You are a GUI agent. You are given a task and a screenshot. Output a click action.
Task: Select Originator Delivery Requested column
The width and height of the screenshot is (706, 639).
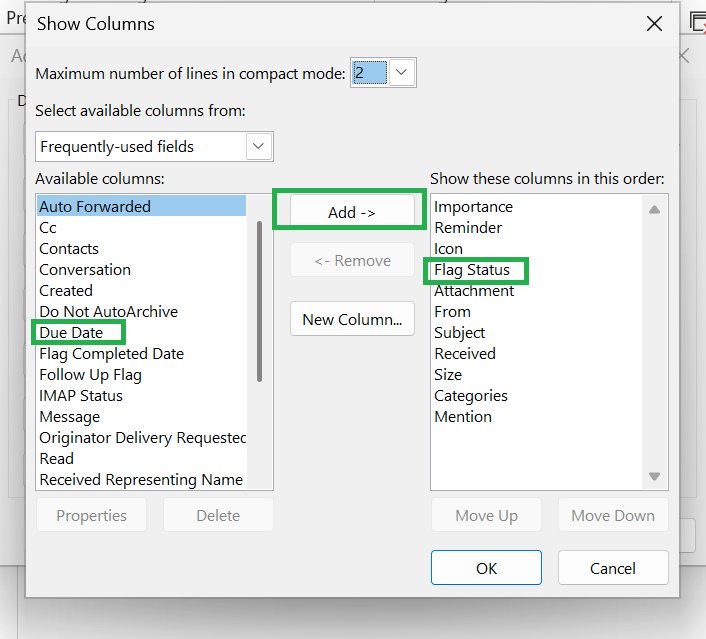pos(141,438)
